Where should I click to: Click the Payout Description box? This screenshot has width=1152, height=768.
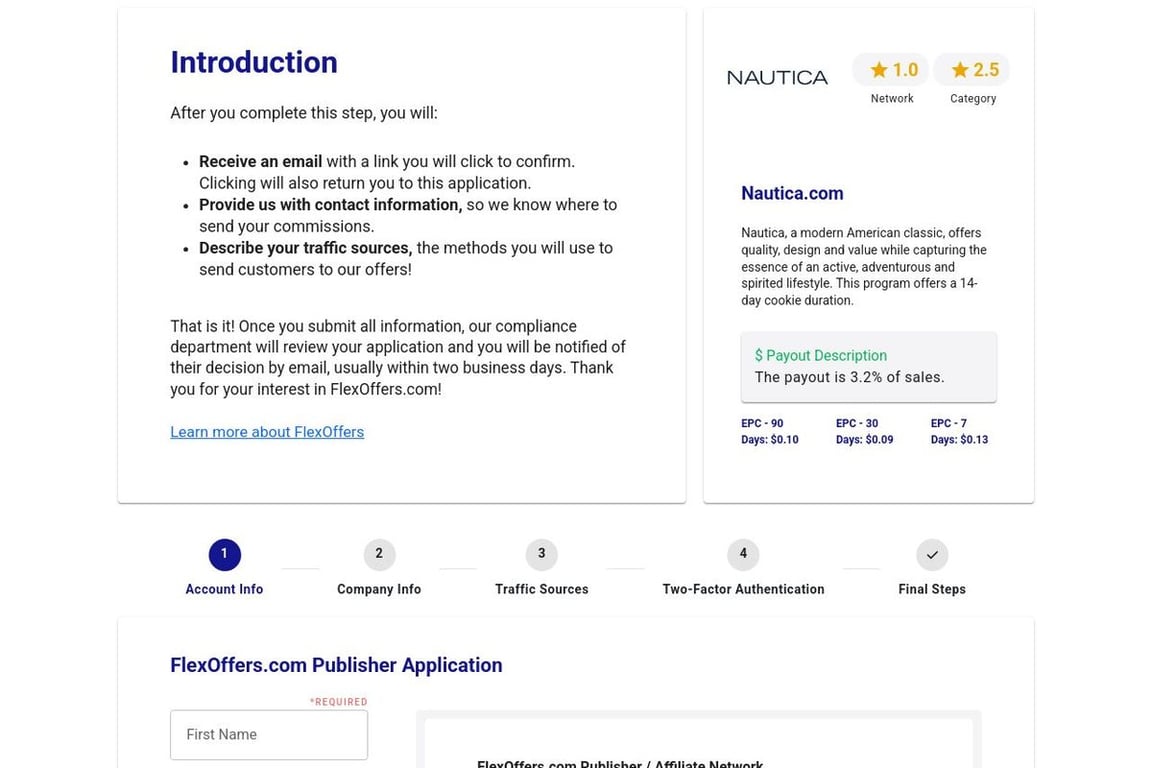(868, 367)
